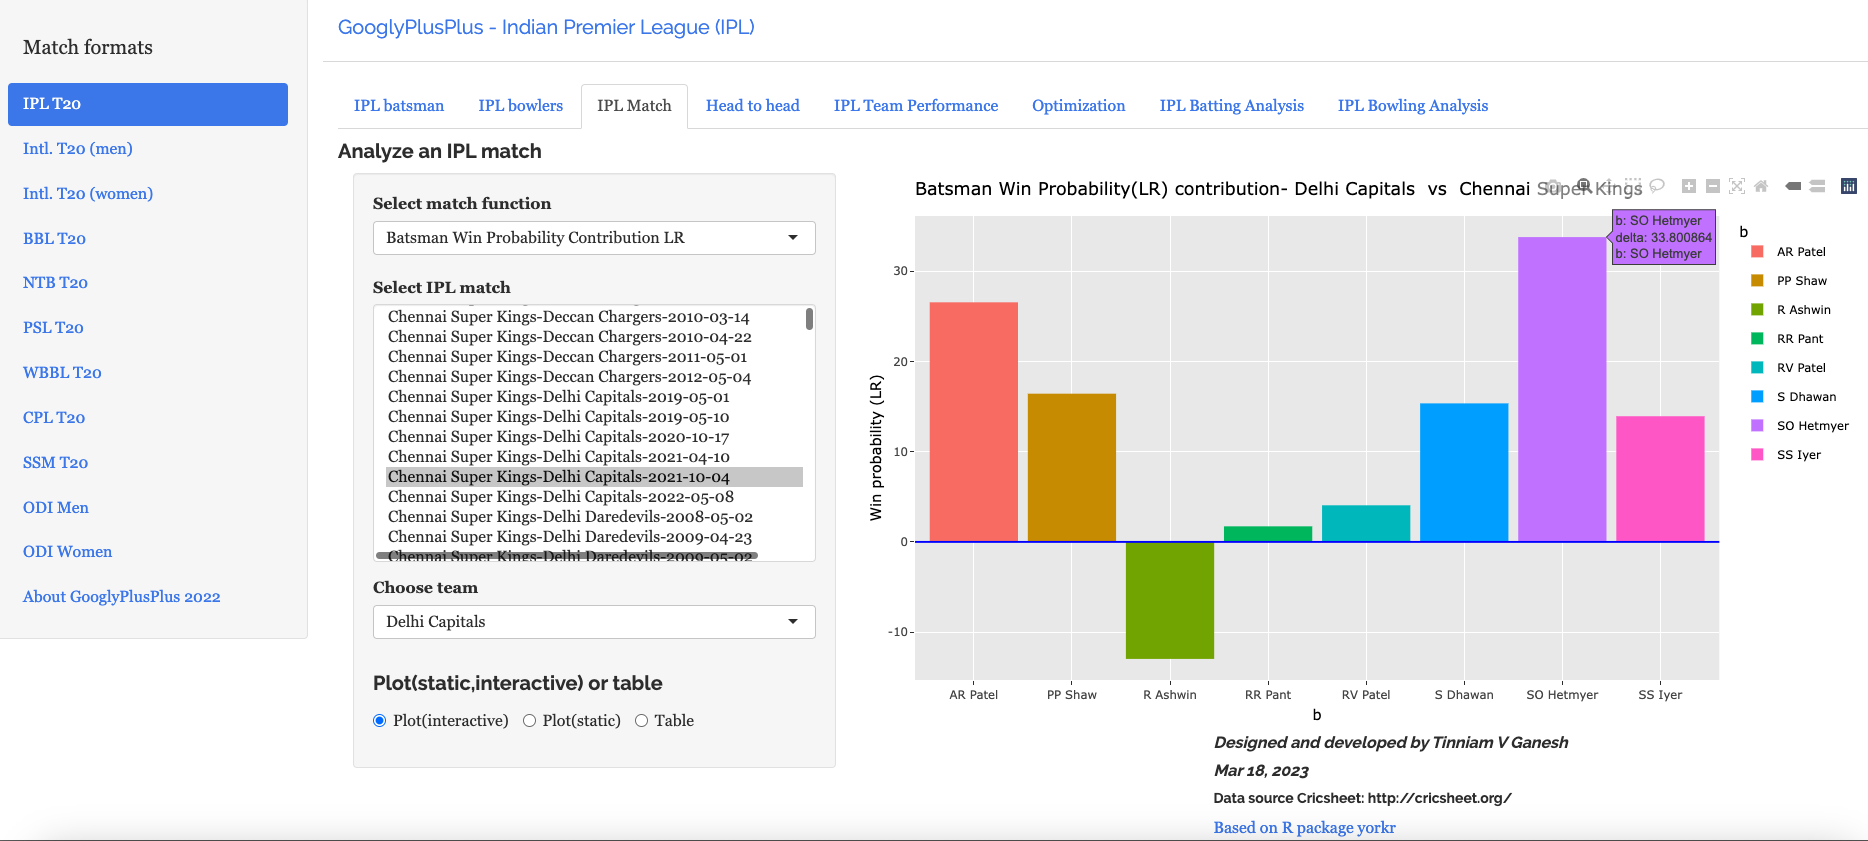Viewport: 1868px width, 841px height.
Task: Toggle SO Hetmyer purple legend swatch
Action: coord(1757,426)
